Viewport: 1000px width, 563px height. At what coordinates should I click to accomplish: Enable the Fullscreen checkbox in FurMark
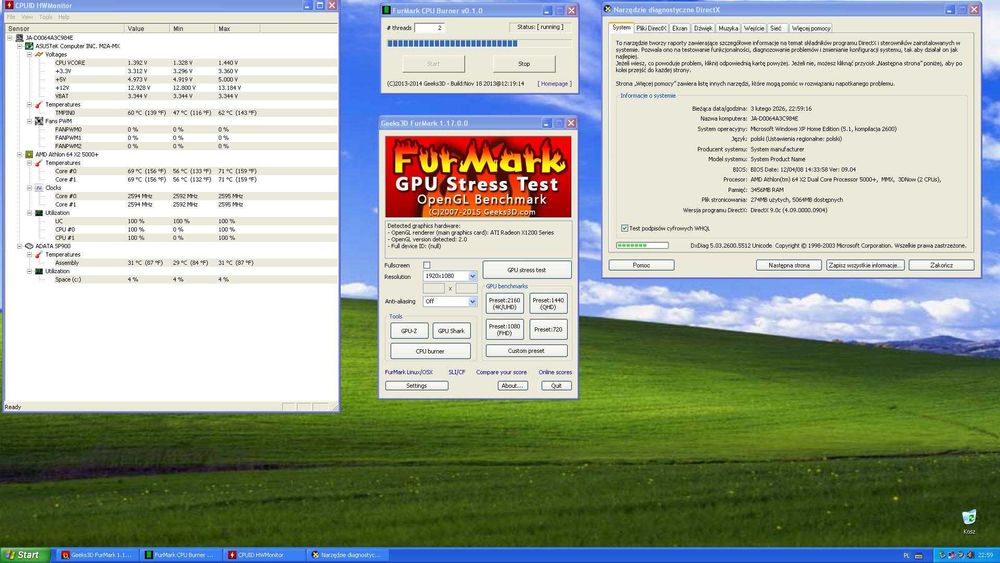(x=427, y=265)
